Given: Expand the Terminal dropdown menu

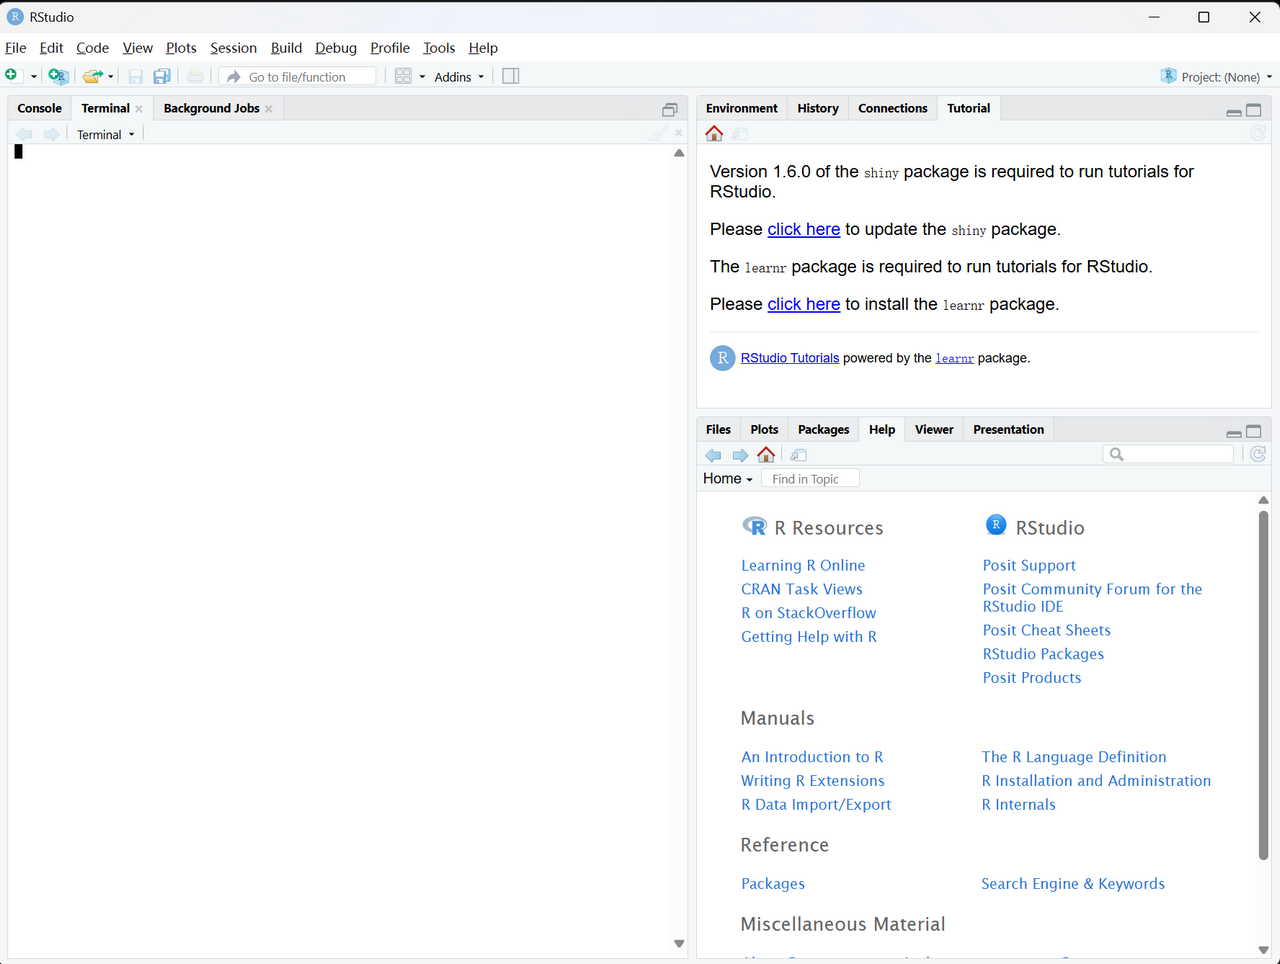Looking at the screenshot, I should pyautogui.click(x=106, y=135).
